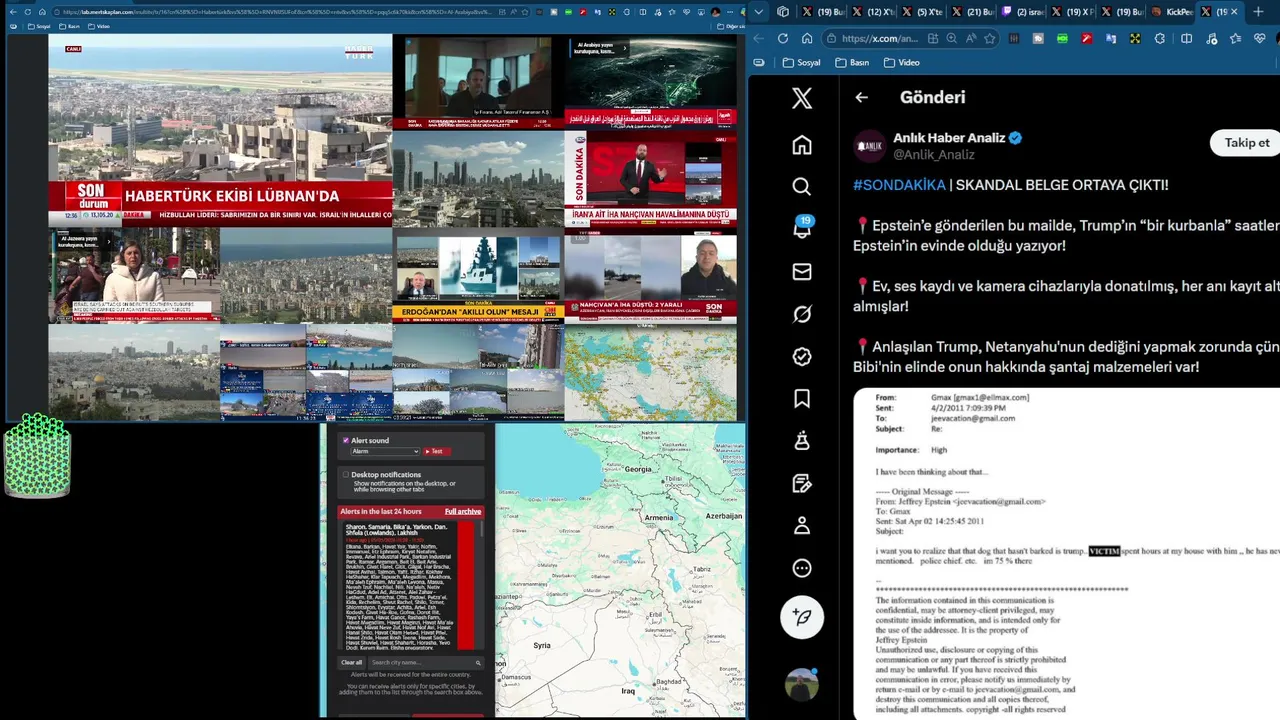Open the flight tracker map tile
The image size is (1280, 720).
(x=650, y=373)
